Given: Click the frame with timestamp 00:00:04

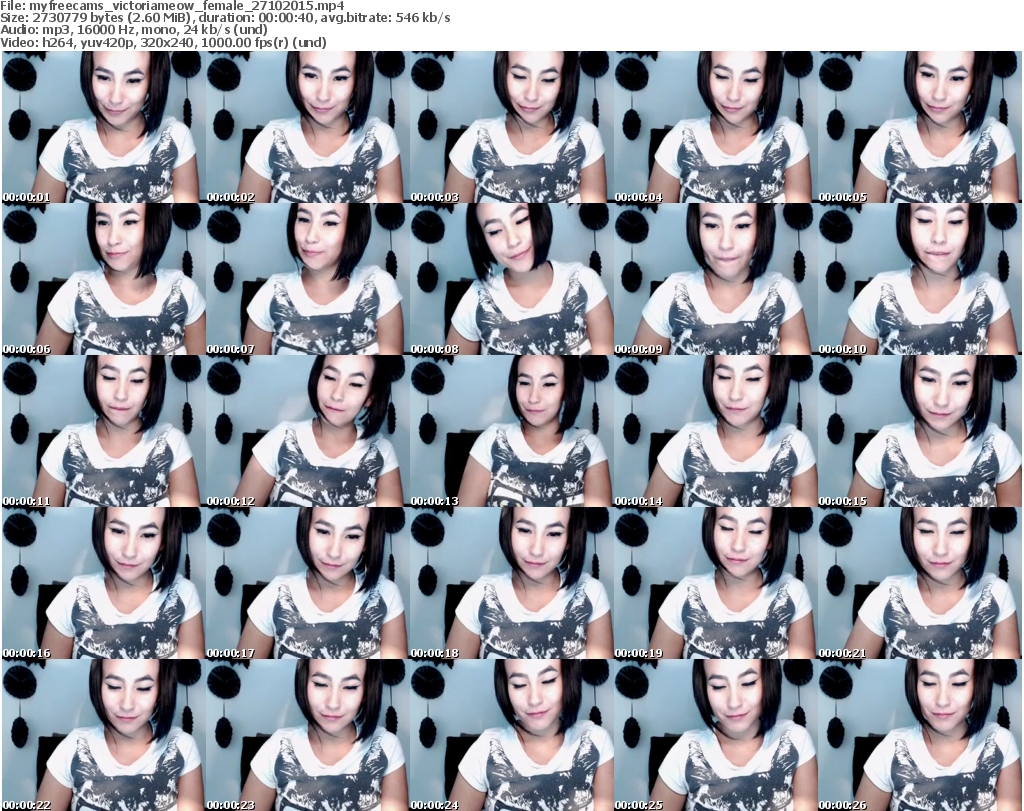Looking at the screenshot, I should pos(716,127).
